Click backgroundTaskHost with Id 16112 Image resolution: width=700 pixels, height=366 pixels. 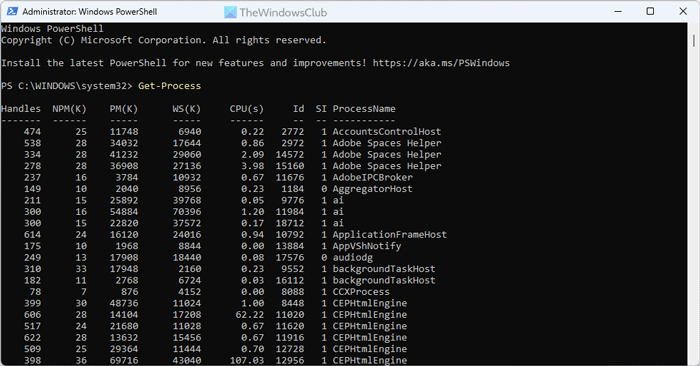(383, 280)
